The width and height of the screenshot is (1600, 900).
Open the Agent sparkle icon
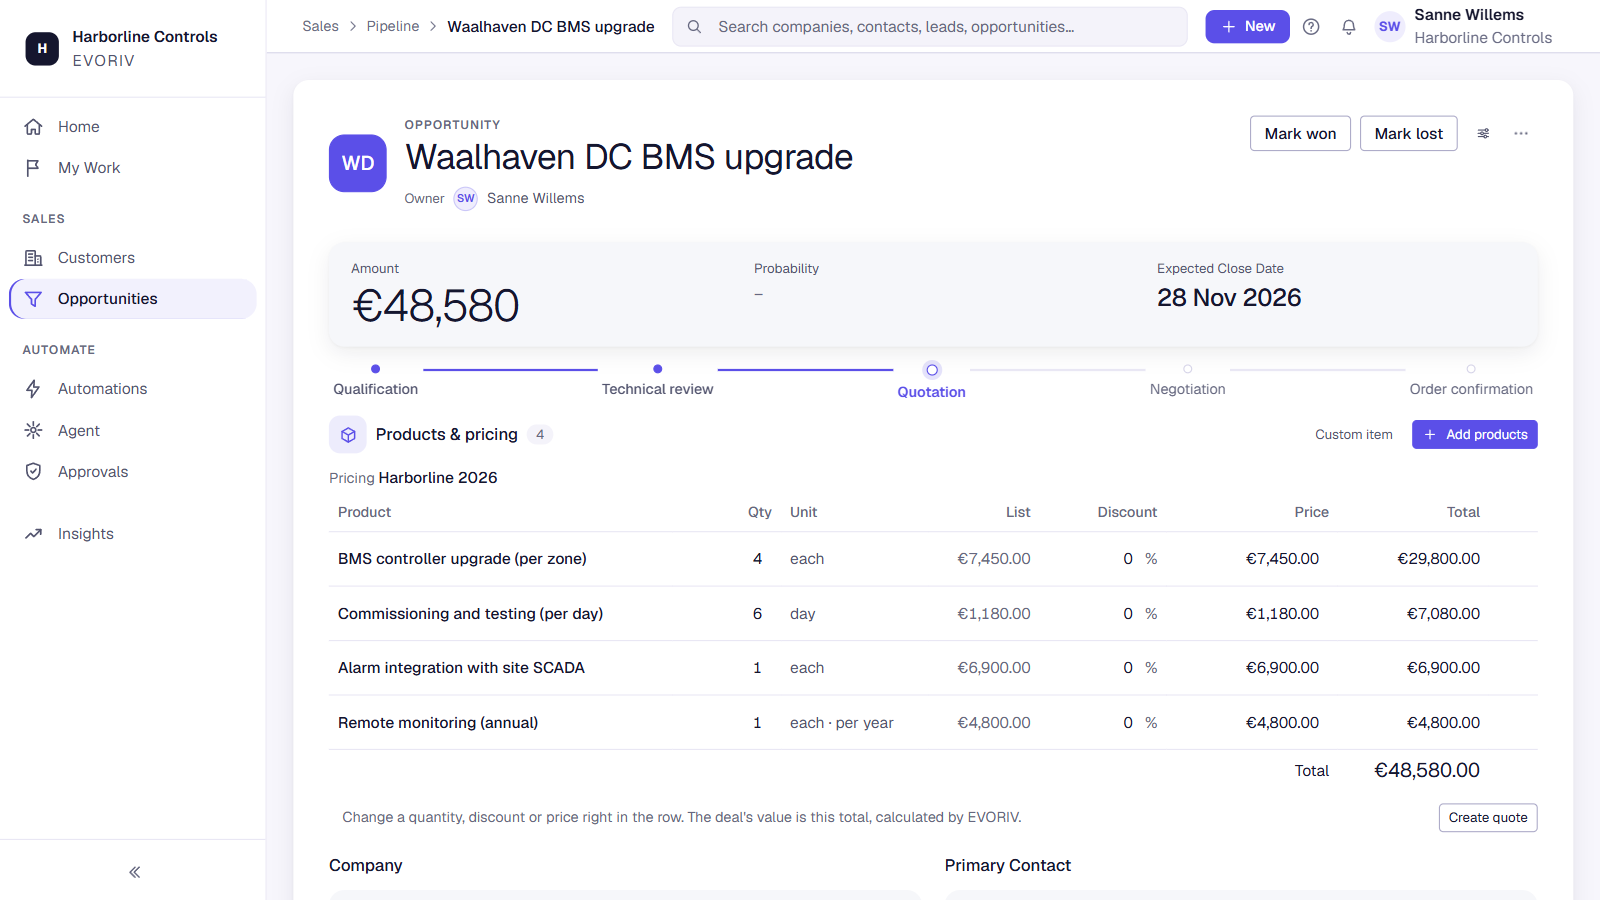(x=33, y=431)
